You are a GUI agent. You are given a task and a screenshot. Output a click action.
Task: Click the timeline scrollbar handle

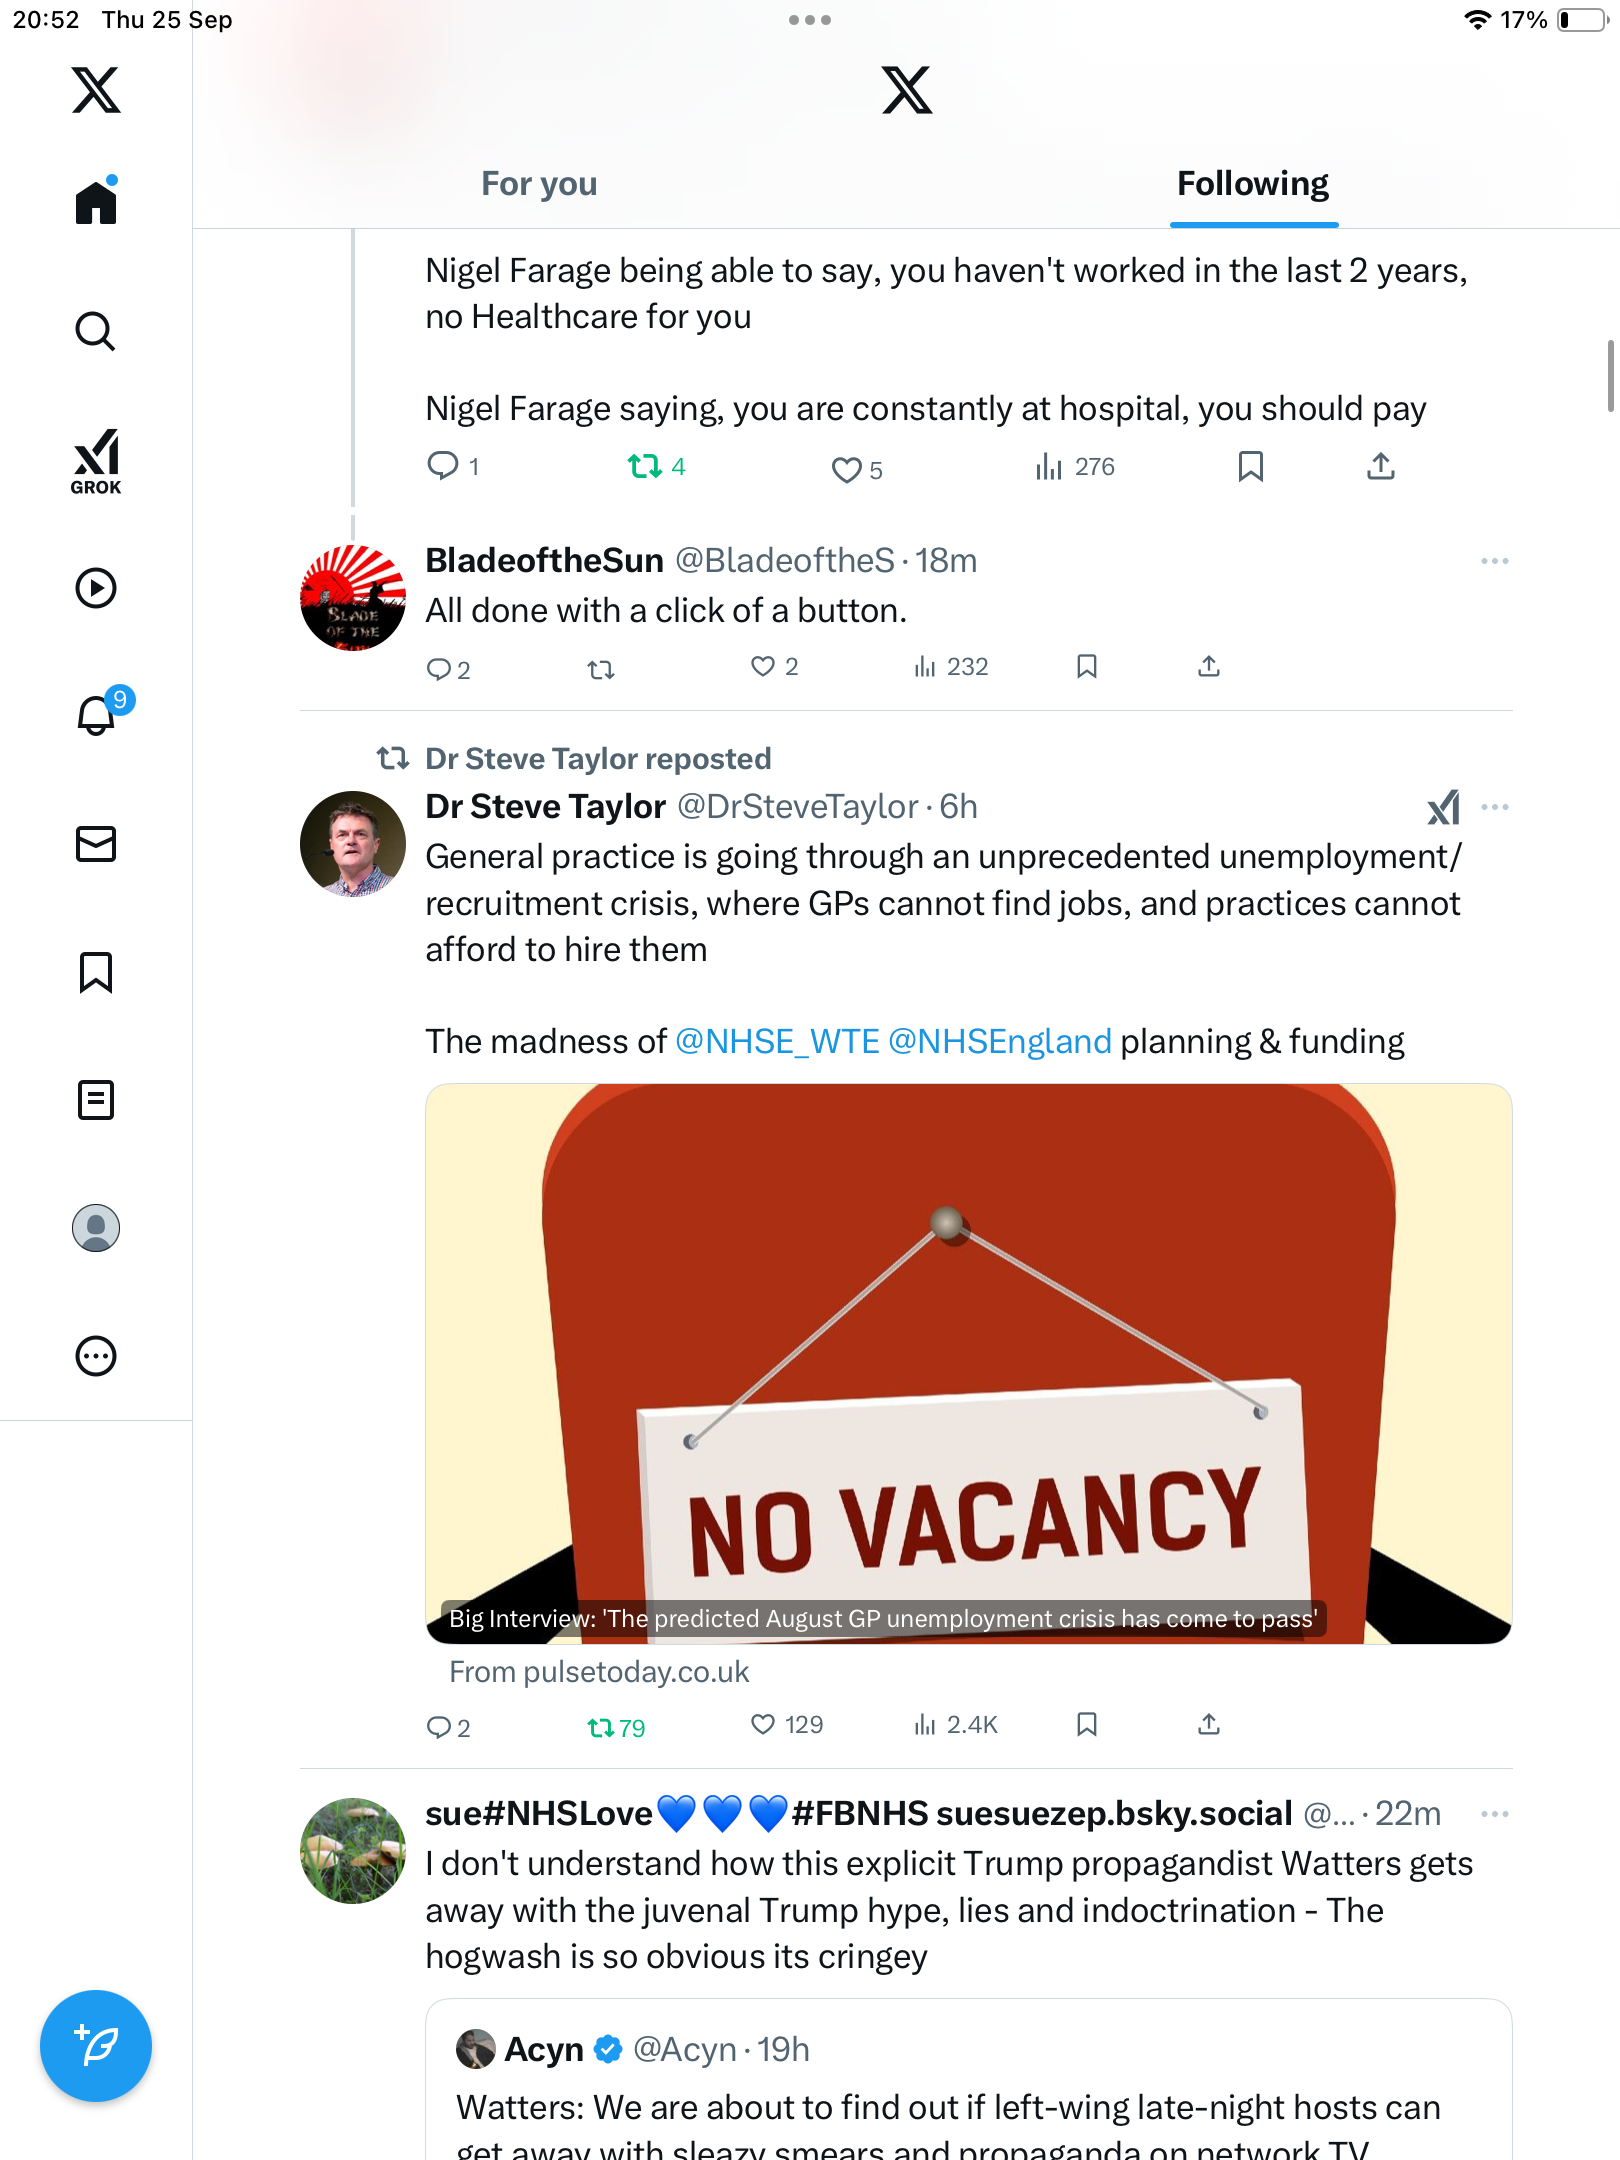pyautogui.click(x=1610, y=376)
